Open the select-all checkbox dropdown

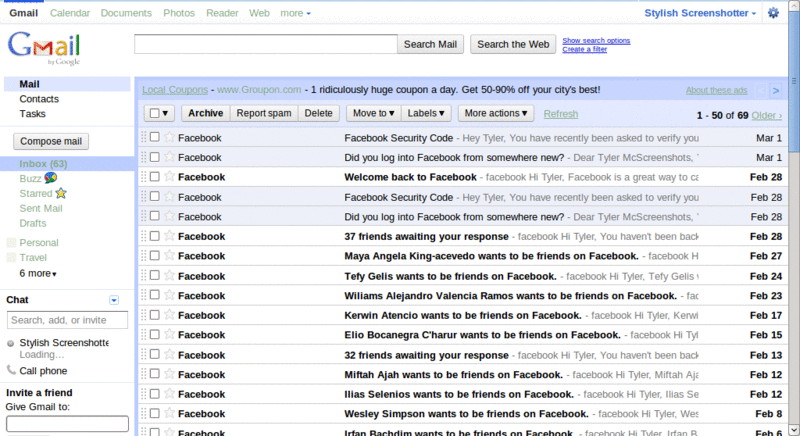tap(159, 113)
